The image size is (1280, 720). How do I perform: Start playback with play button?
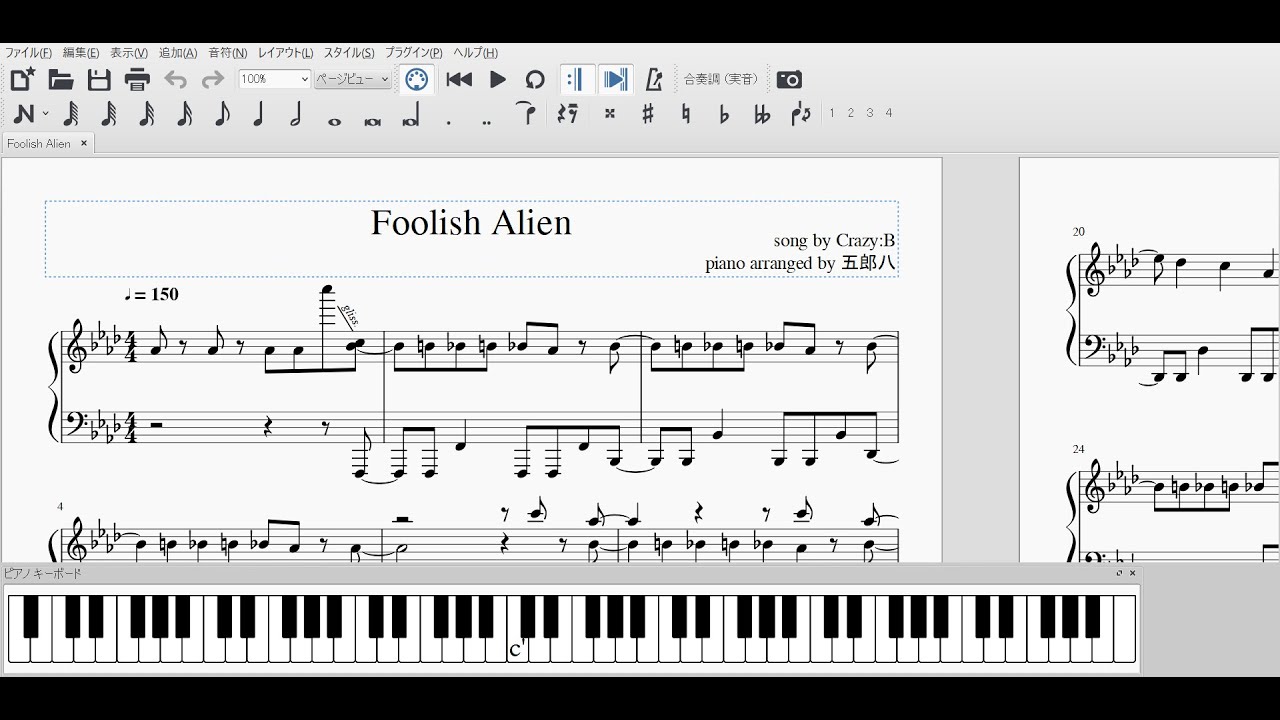tap(498, 80)
